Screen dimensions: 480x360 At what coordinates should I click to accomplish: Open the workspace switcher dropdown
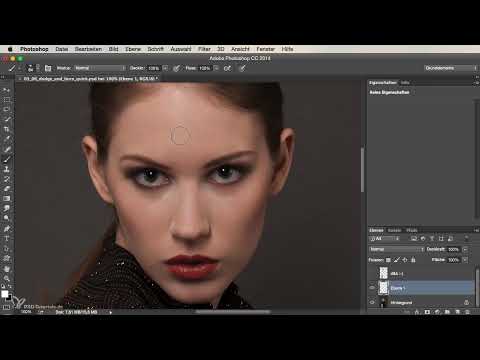coord(451,68)
